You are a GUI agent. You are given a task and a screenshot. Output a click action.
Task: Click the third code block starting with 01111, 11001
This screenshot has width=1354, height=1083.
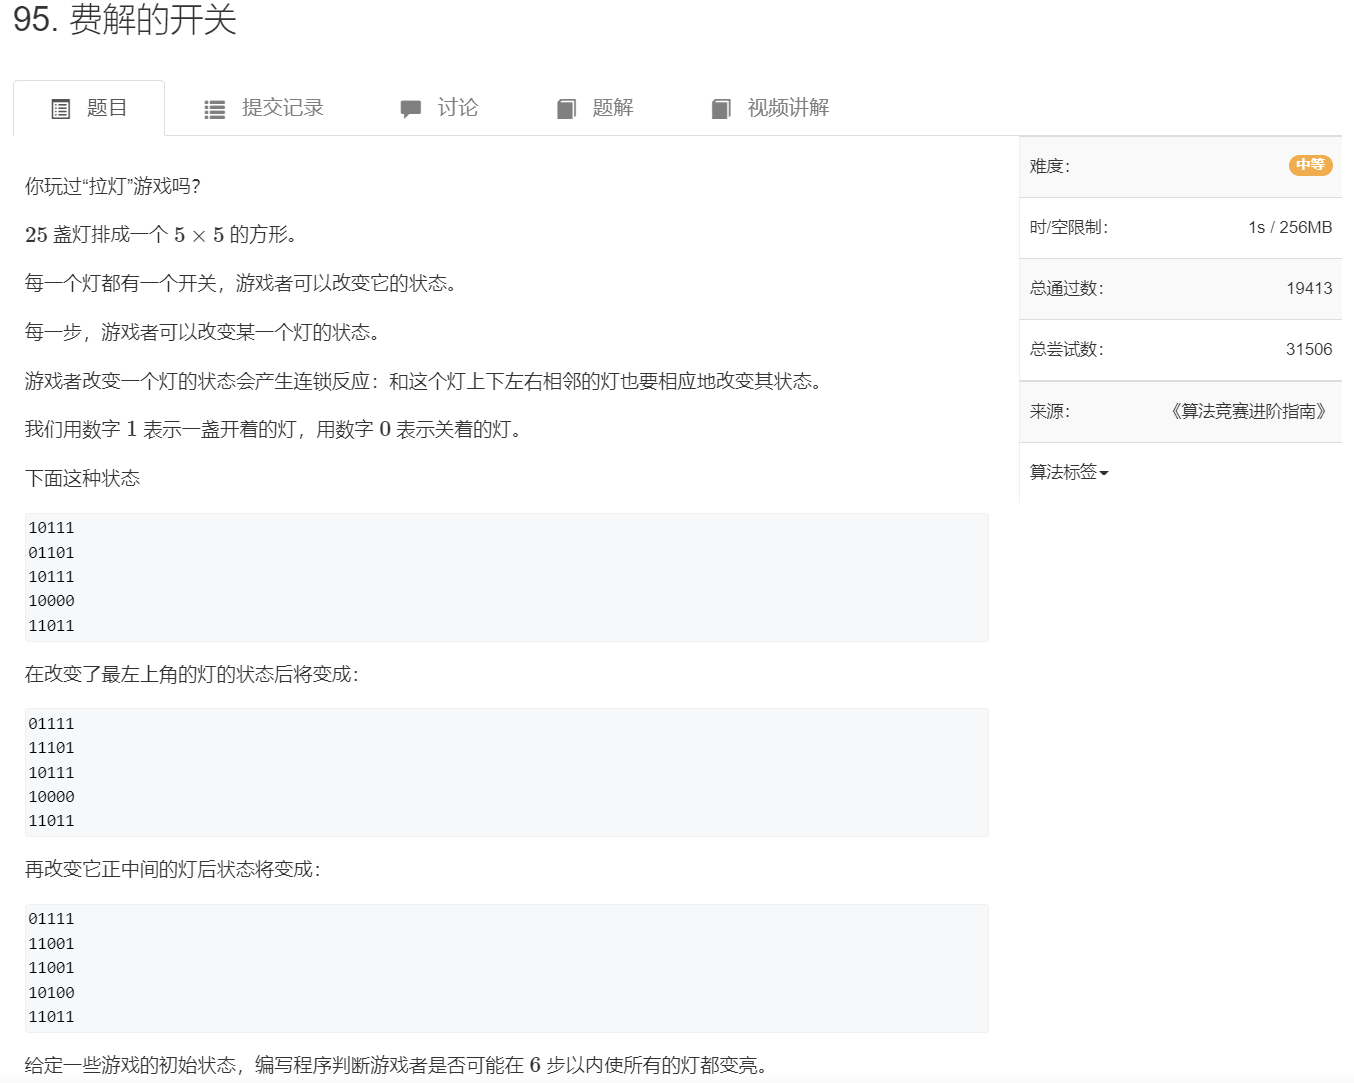tap(507, 968)
